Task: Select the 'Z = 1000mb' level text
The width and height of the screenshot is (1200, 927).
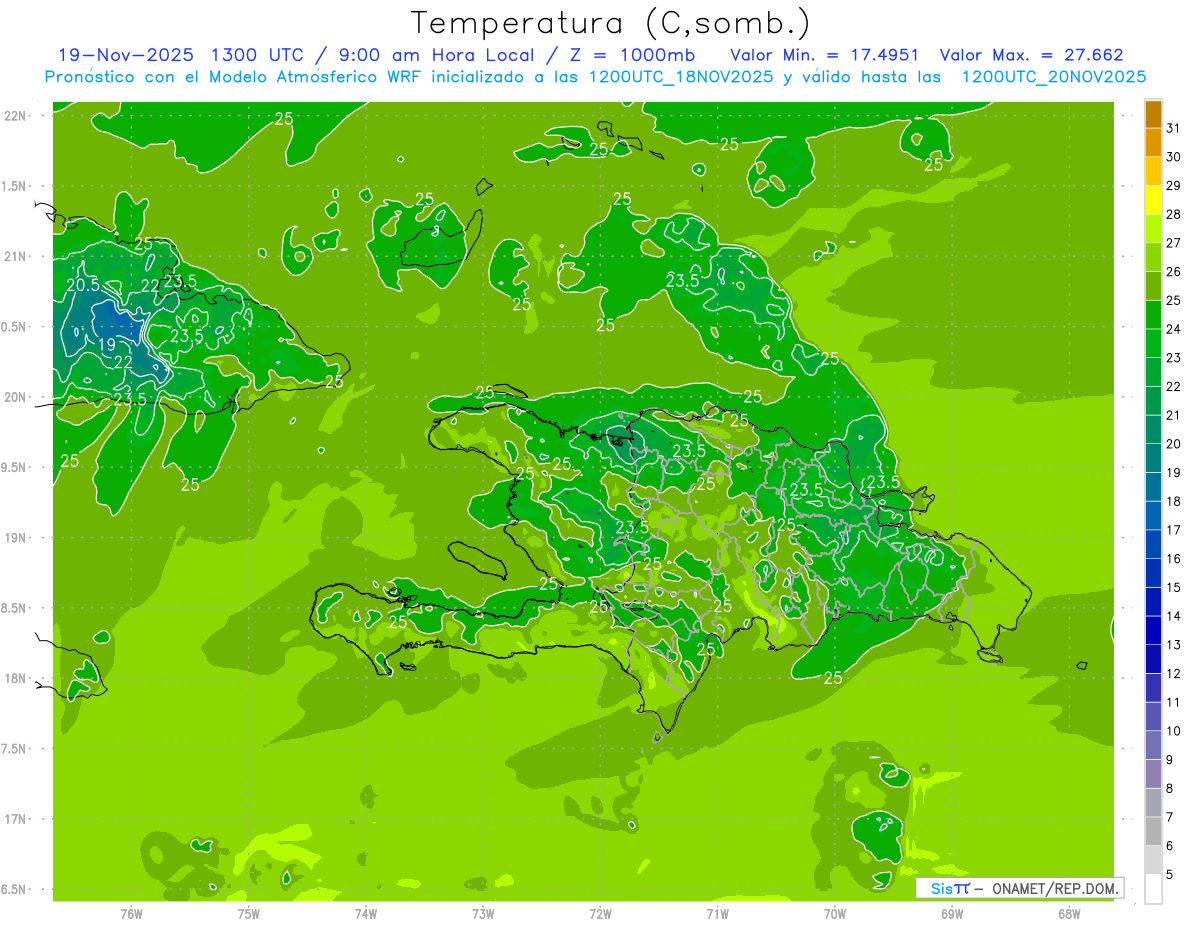Action: click(632, 55)
